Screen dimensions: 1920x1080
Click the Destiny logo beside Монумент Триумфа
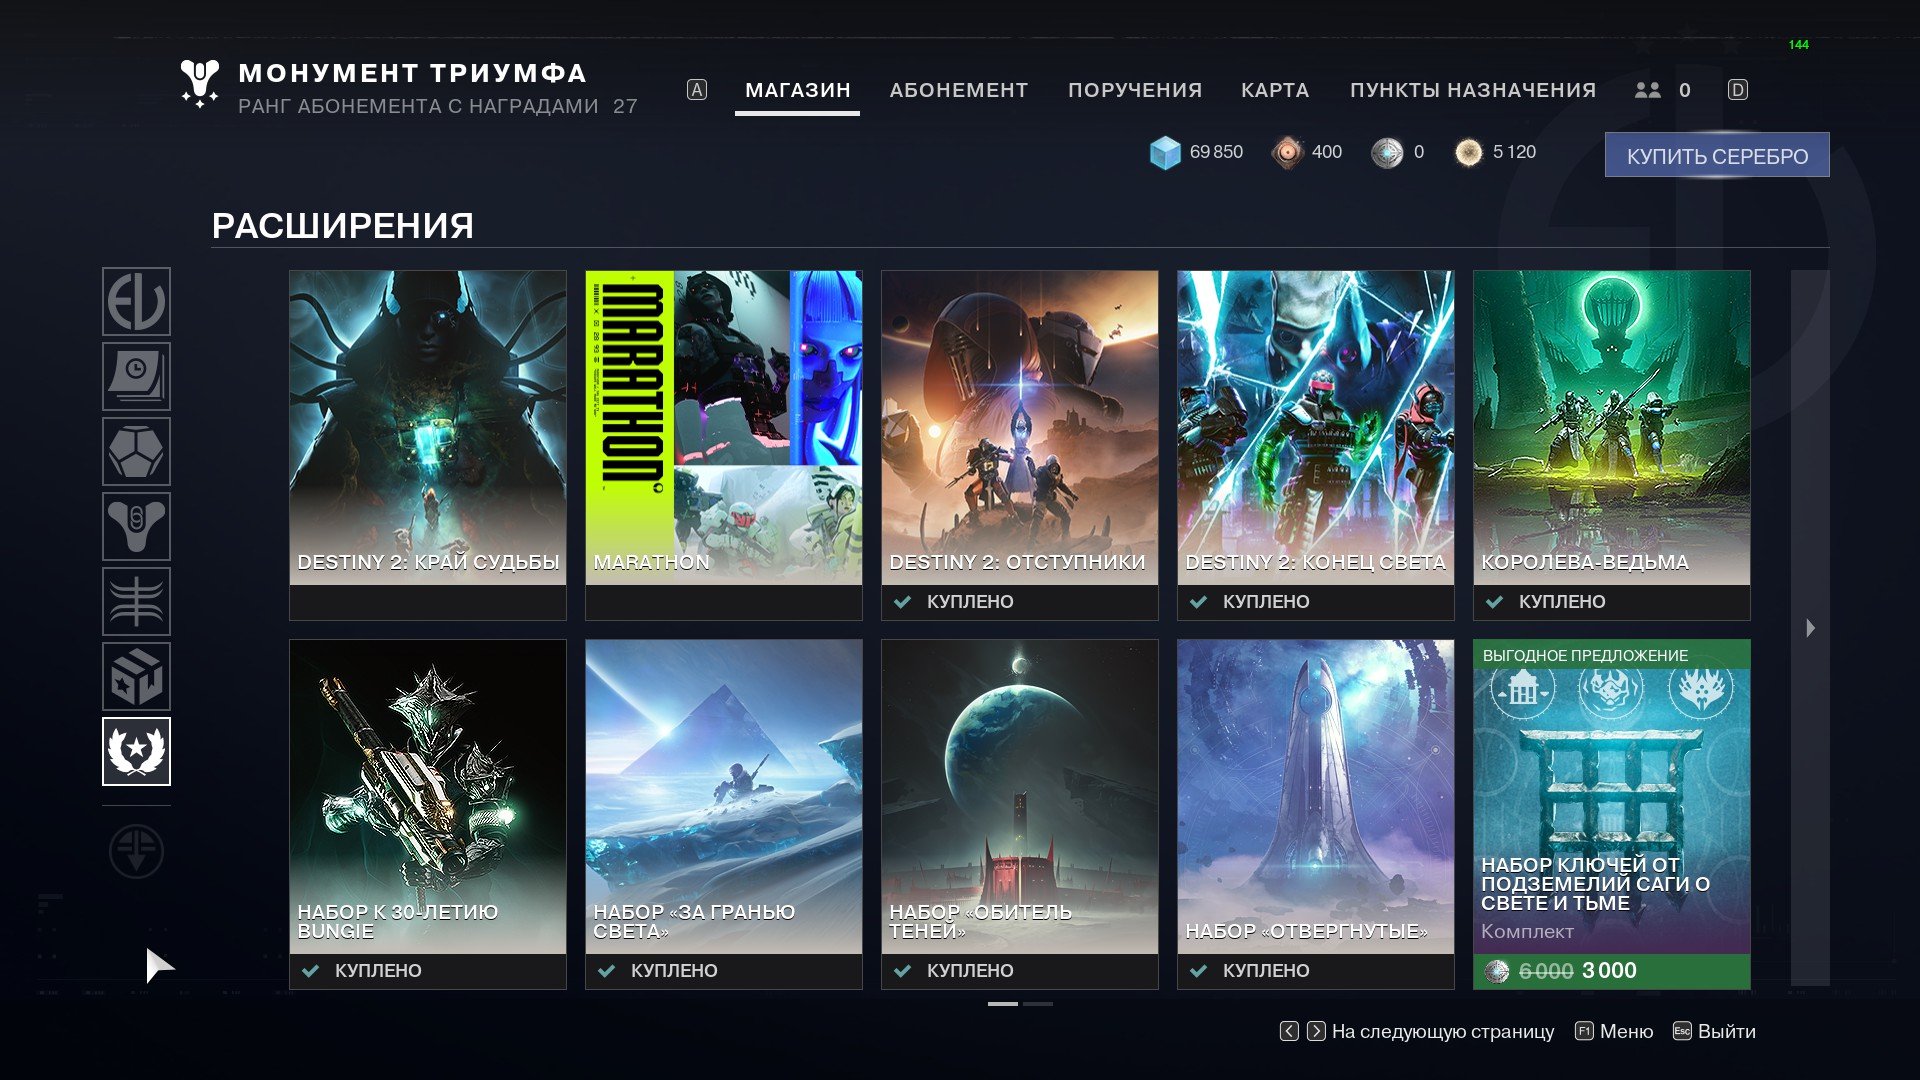point(199,84)
